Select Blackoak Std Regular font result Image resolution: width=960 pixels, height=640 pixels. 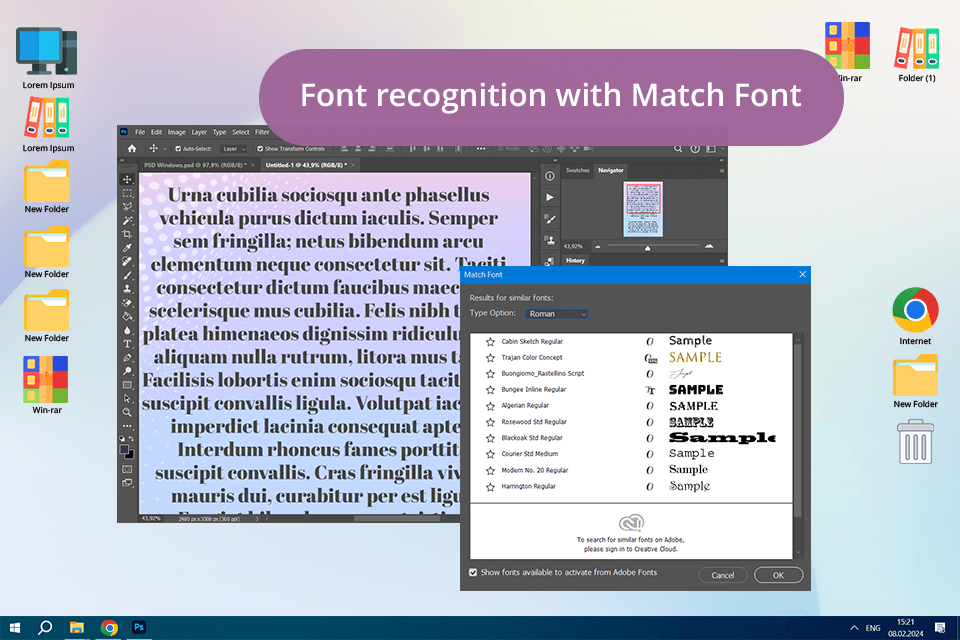click(631, 438)
